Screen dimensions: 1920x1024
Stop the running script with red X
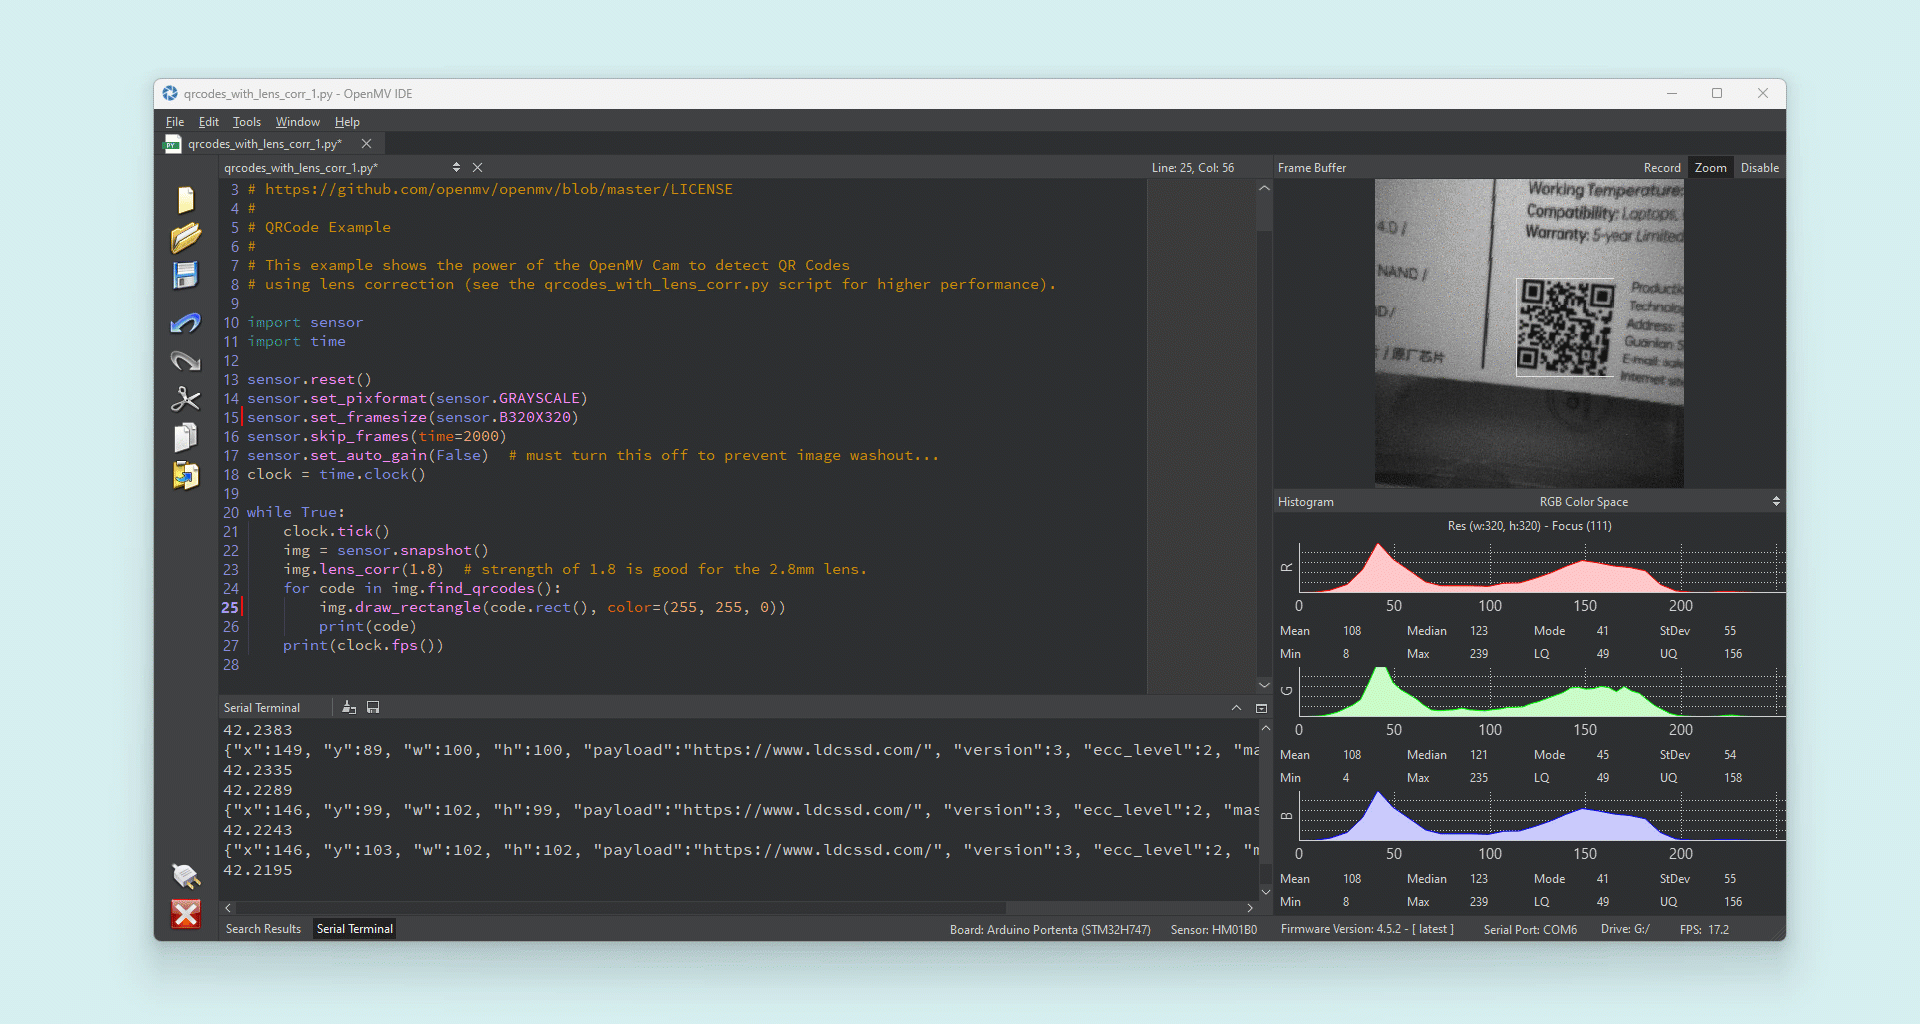point(186,914)
